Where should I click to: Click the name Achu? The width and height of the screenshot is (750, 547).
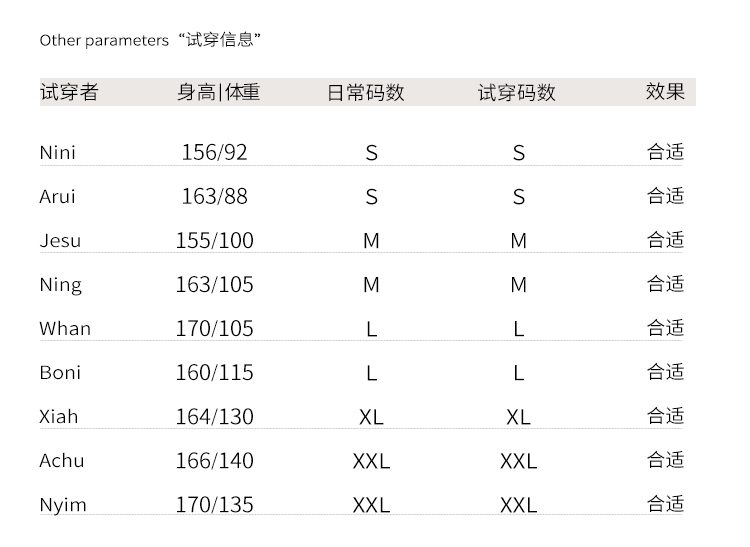(62, 461)
